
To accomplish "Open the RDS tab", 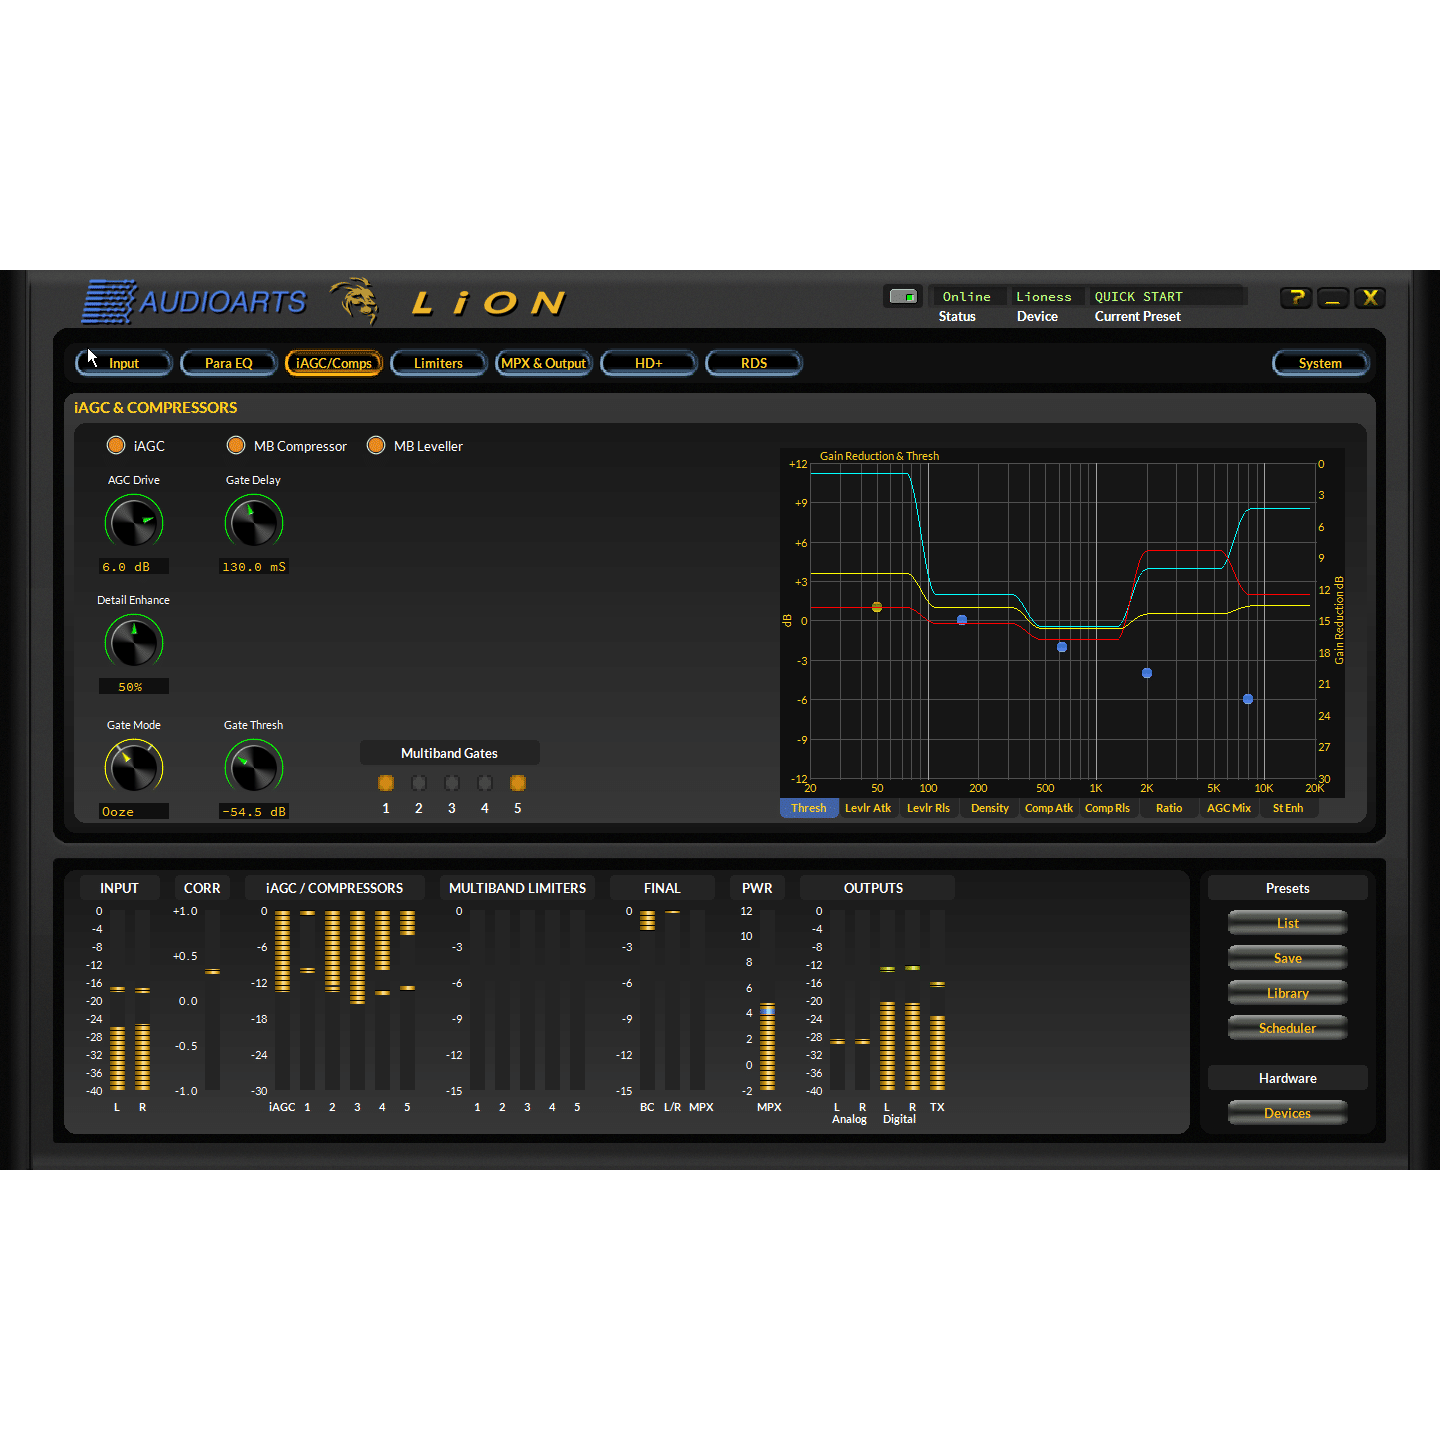I will point(754,363).
